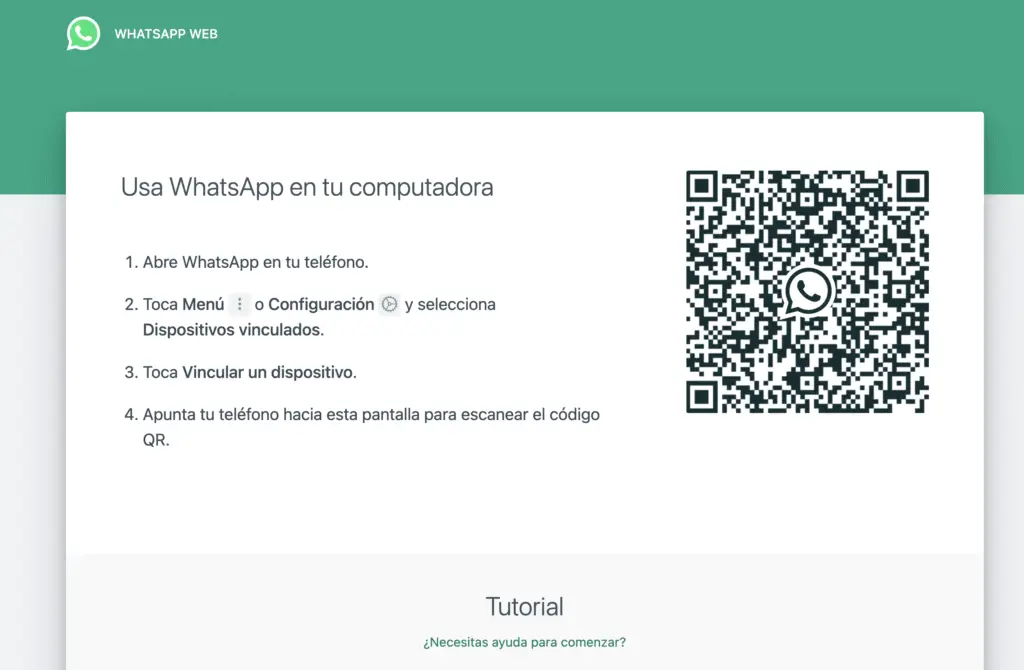Click the heading Usa WhatsApp en tu computadora
1024x670 pixels.
[x=307, y=187]
